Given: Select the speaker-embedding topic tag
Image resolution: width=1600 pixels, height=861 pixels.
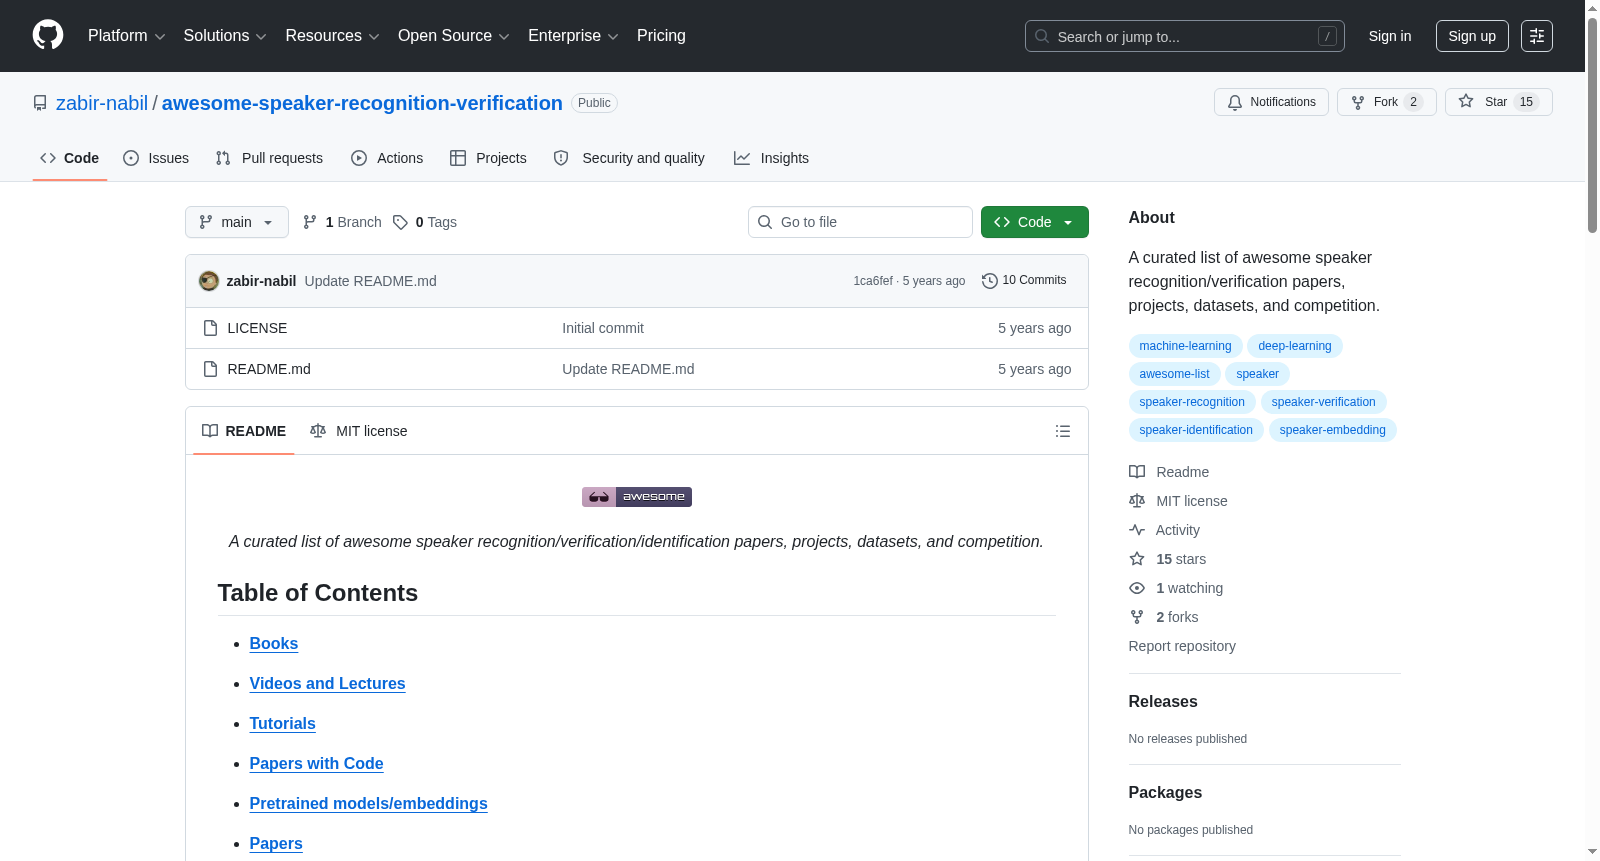Looking at the screenshot, I should 1333,430.
